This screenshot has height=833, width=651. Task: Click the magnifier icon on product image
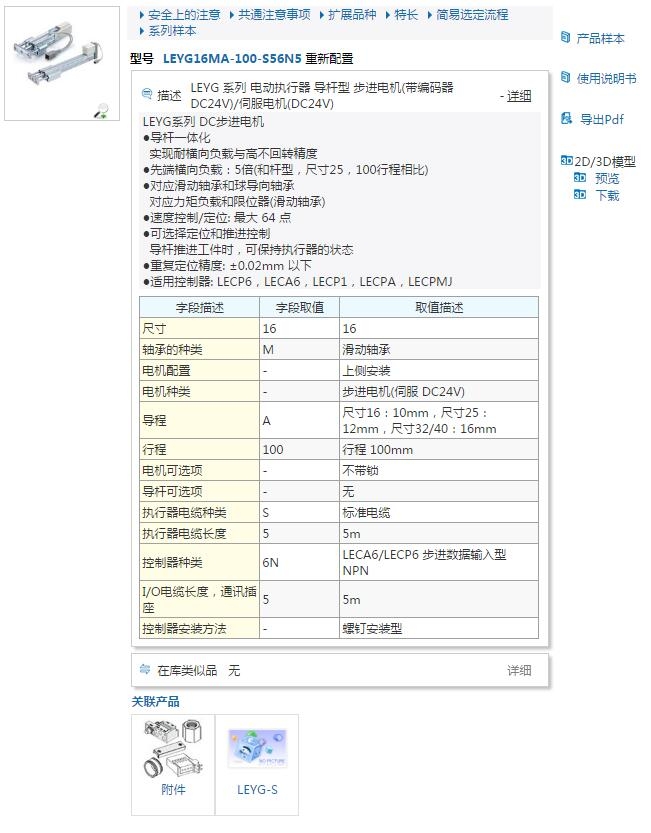[101, 112]
